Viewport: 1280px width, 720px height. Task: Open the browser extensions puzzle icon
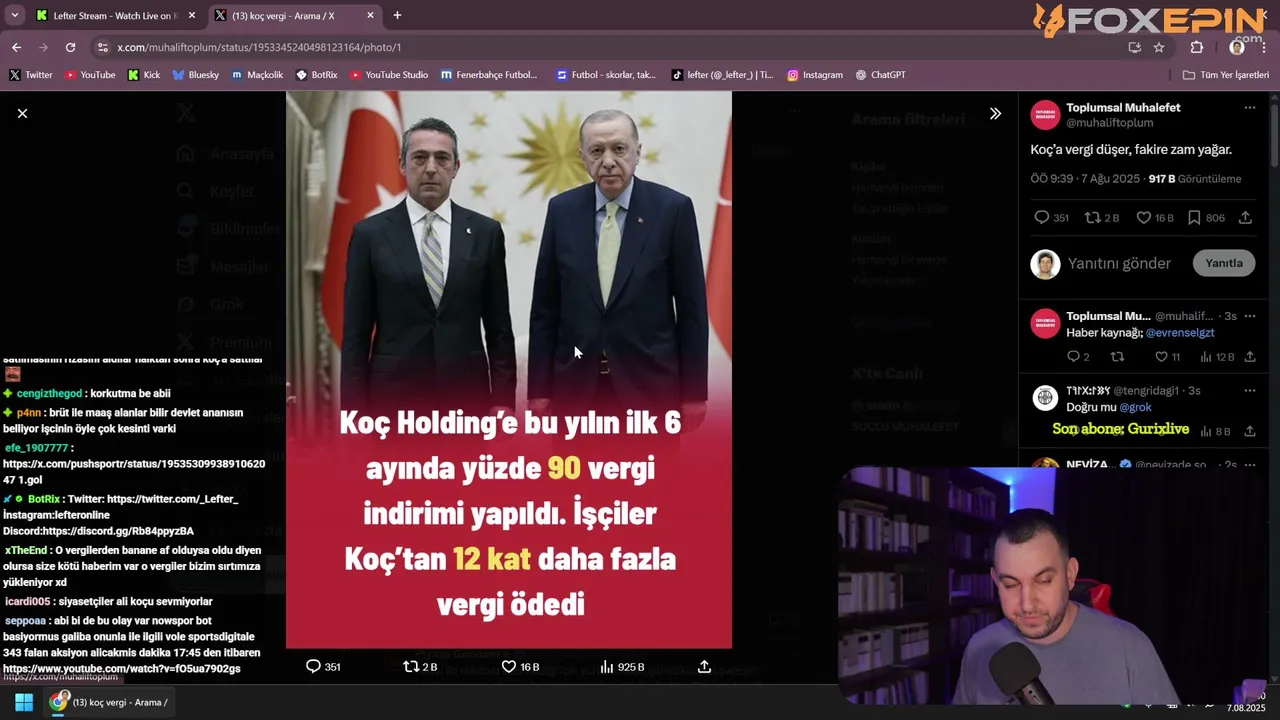[x=1197, y=47]
